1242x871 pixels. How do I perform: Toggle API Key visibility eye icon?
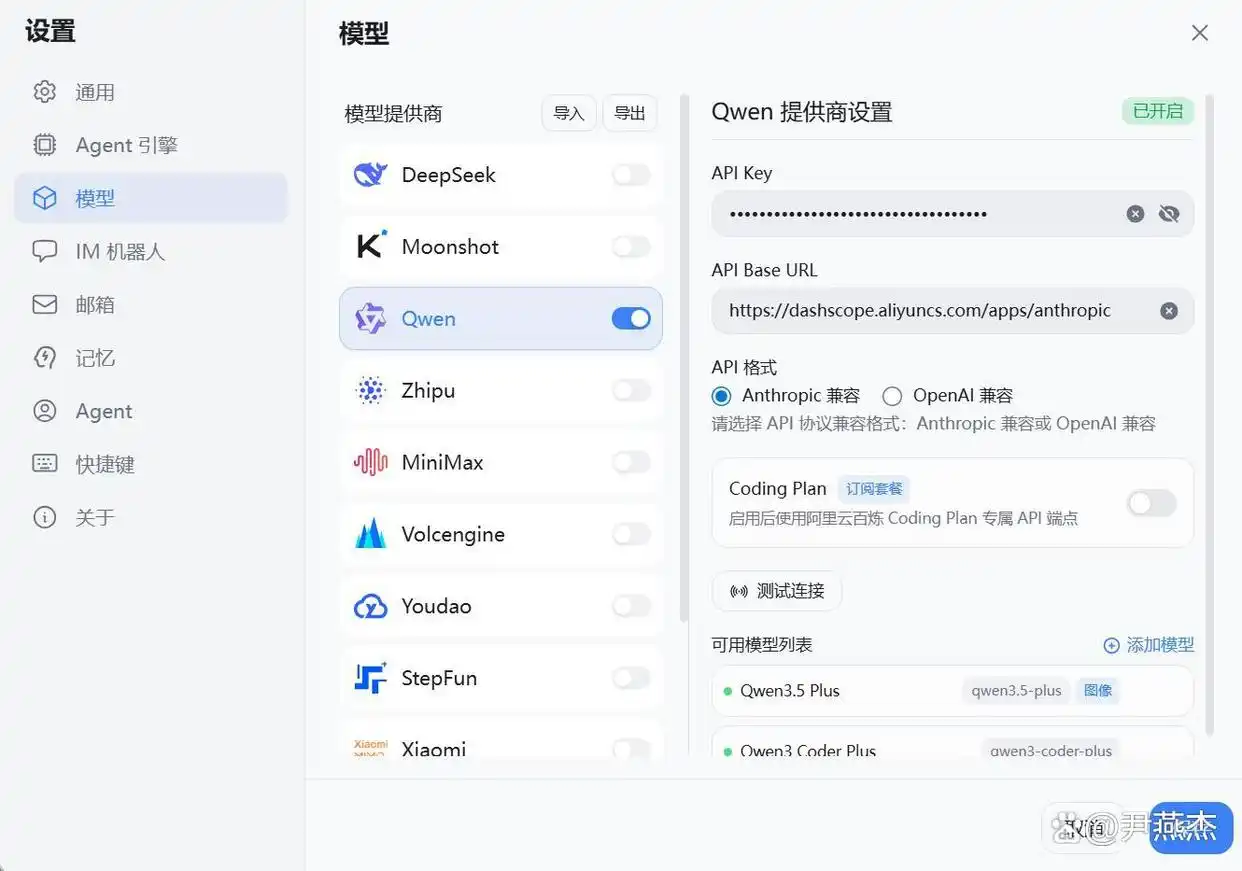tap(1169, 214)
